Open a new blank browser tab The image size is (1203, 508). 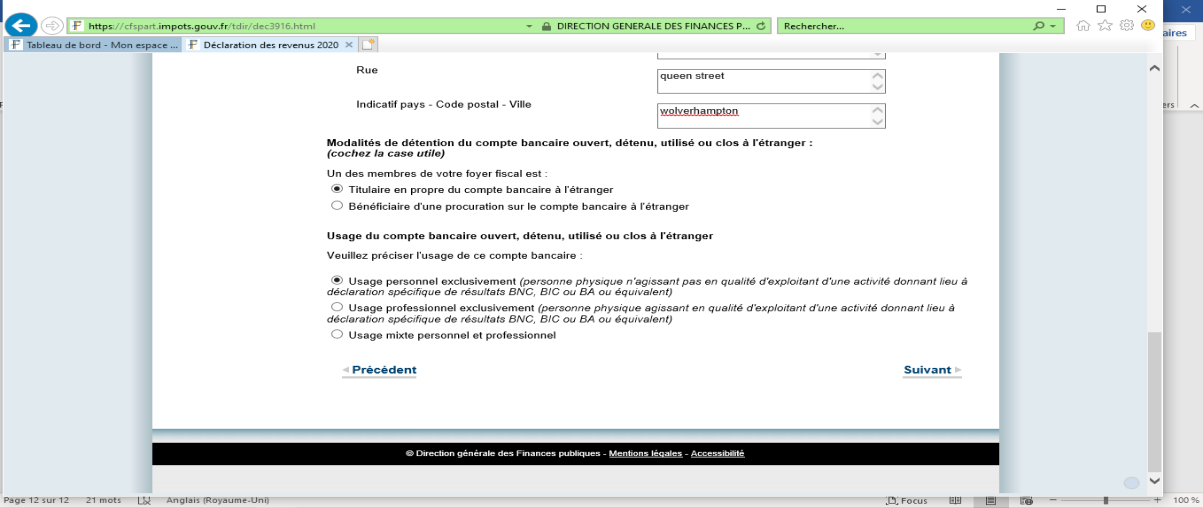(368, 45)
